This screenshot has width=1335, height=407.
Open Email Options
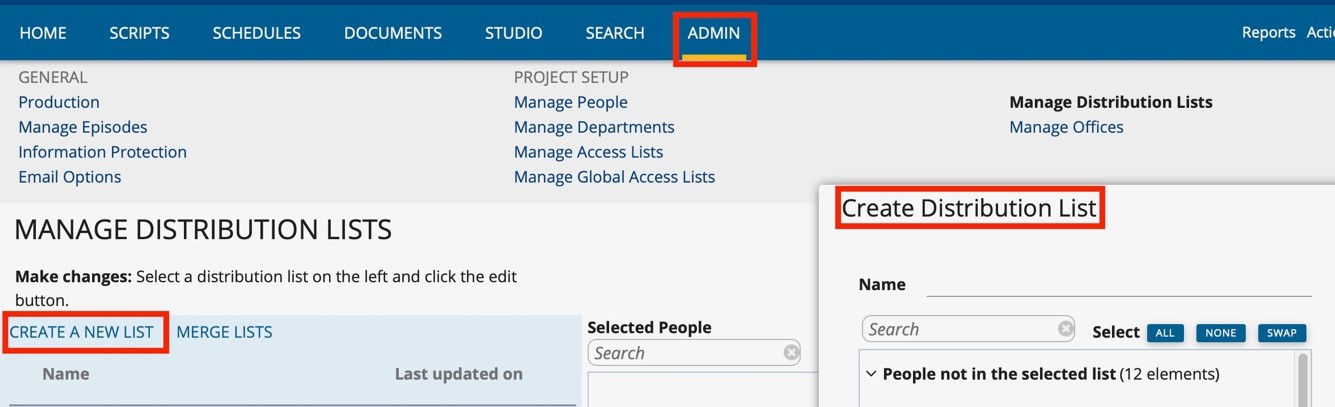[70, 177]
